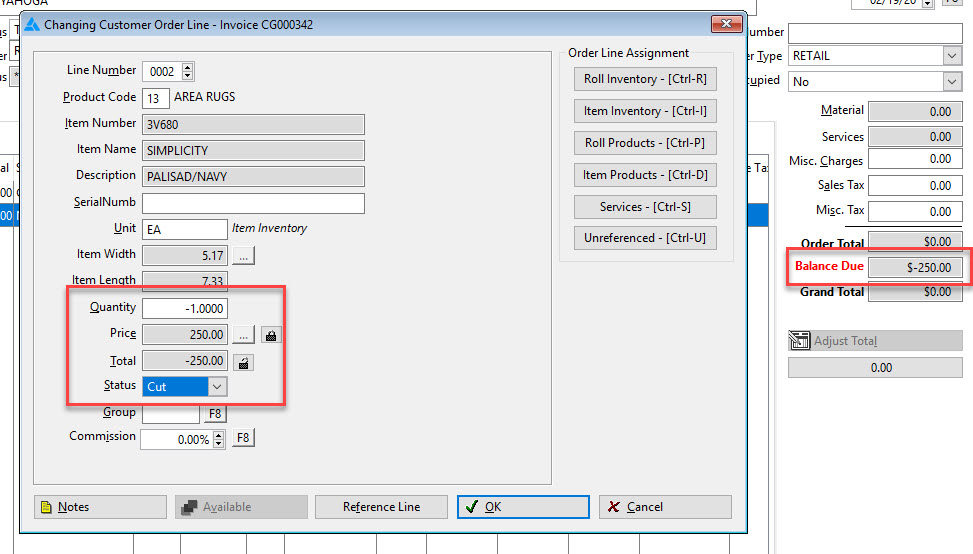Click the Reference Line button
Viewport: 973px width, 554px height.
[x=381, y=507]
